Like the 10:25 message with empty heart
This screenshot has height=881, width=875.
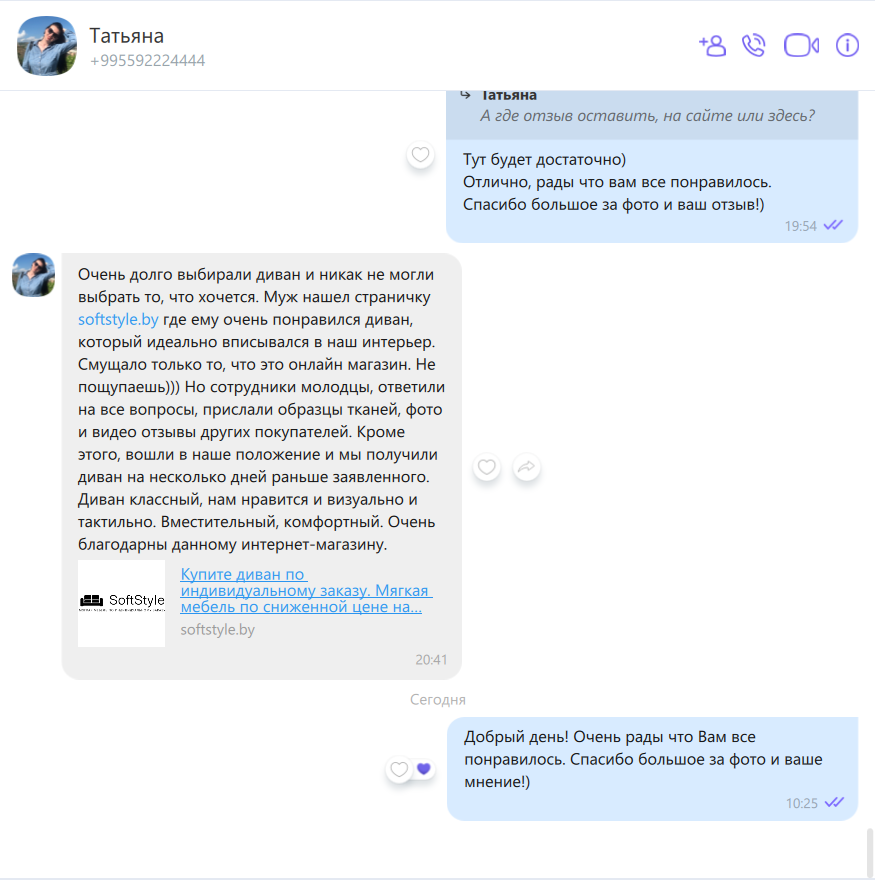coord(399,769)
